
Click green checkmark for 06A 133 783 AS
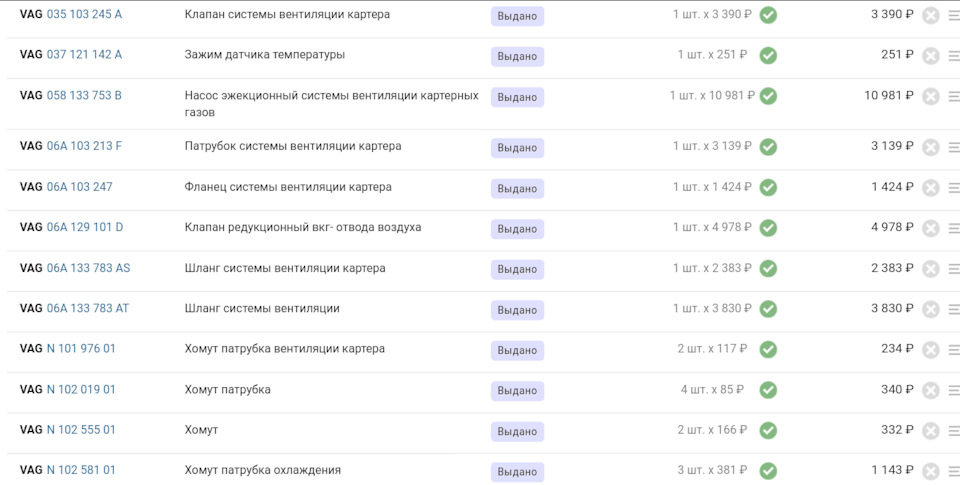click(x=768, y=269)
